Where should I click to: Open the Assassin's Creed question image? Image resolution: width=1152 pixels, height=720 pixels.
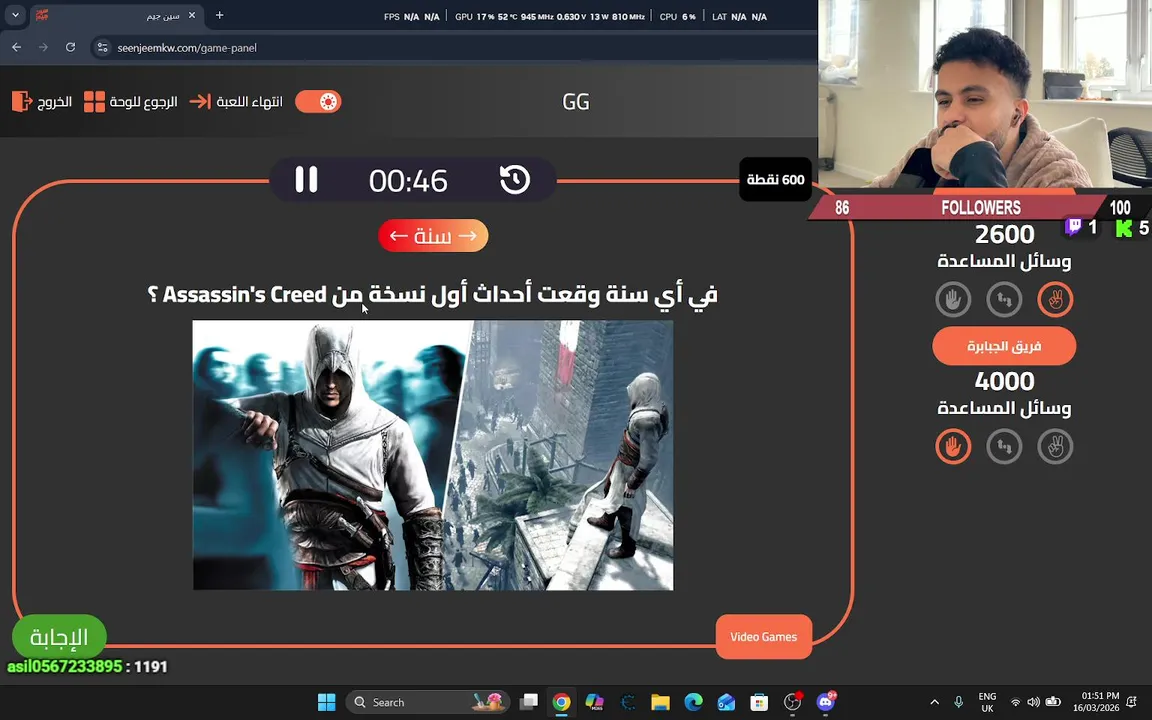point(433,455)
